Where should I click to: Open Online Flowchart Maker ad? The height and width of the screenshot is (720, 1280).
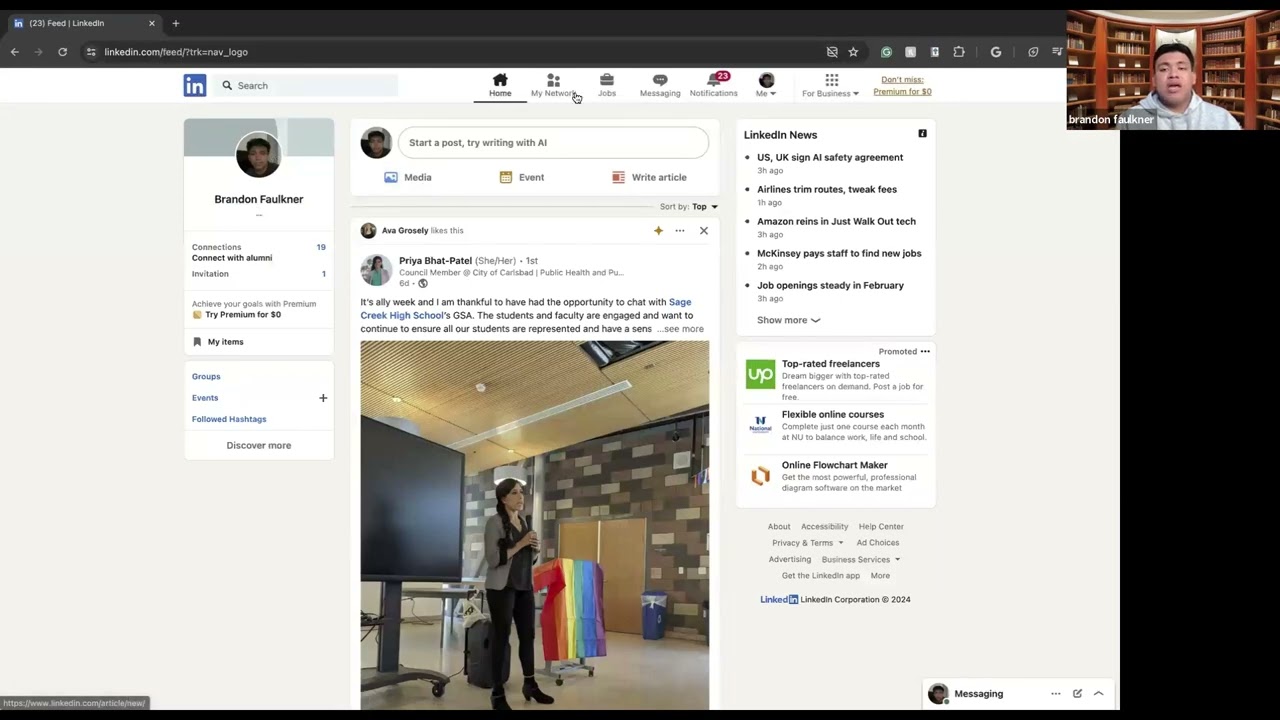pyautogui.click(x=838, y=476)
